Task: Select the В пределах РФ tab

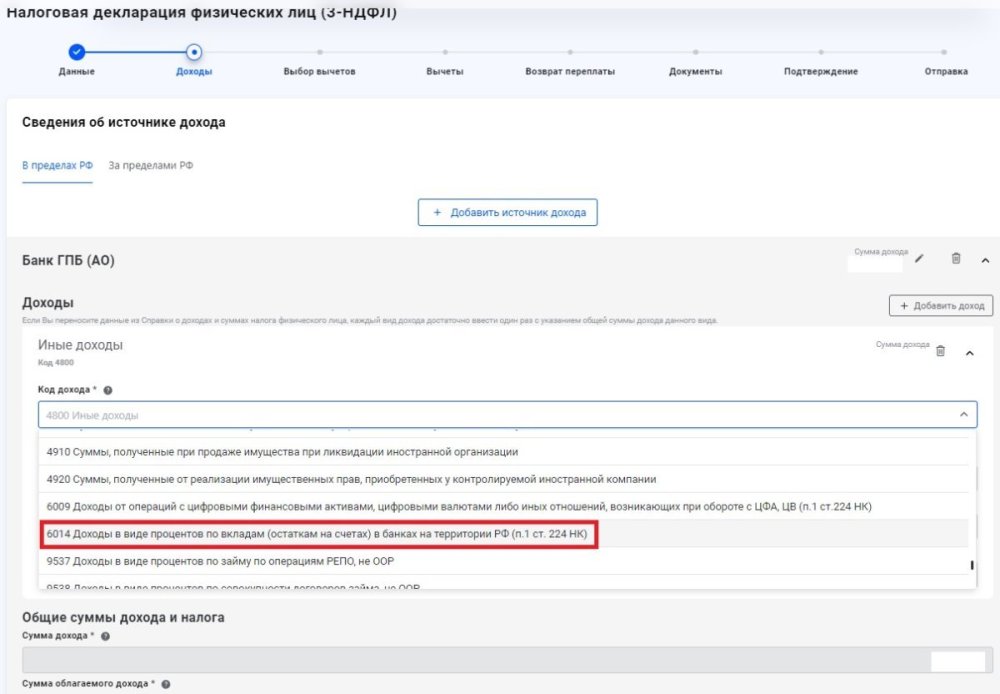Action: click(x=57, y=165)
